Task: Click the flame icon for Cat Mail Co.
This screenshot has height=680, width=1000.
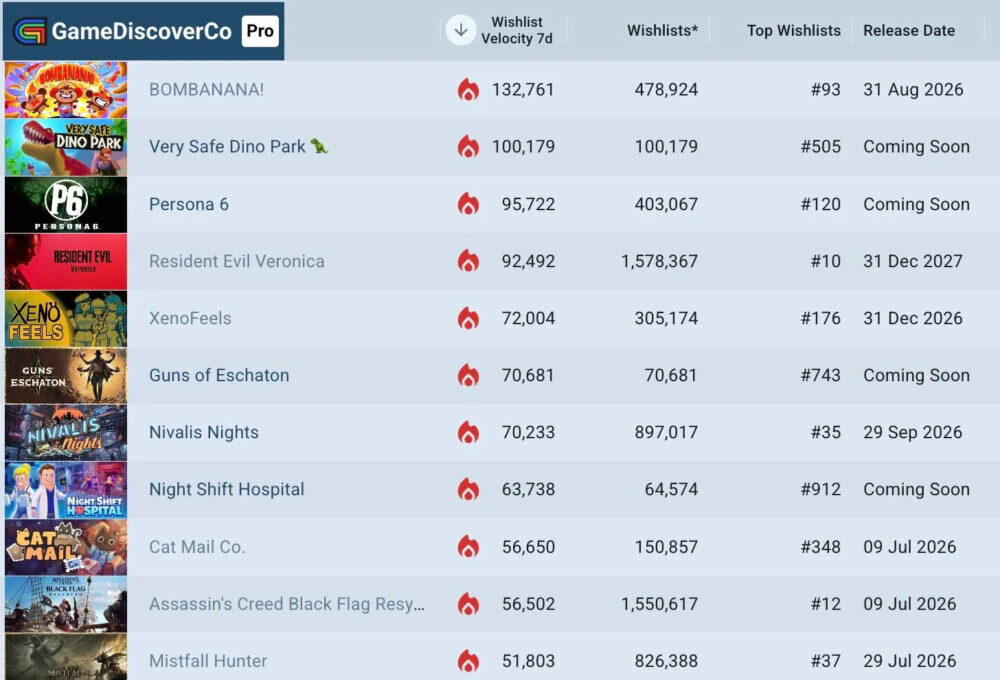Action: pos(468,547)
